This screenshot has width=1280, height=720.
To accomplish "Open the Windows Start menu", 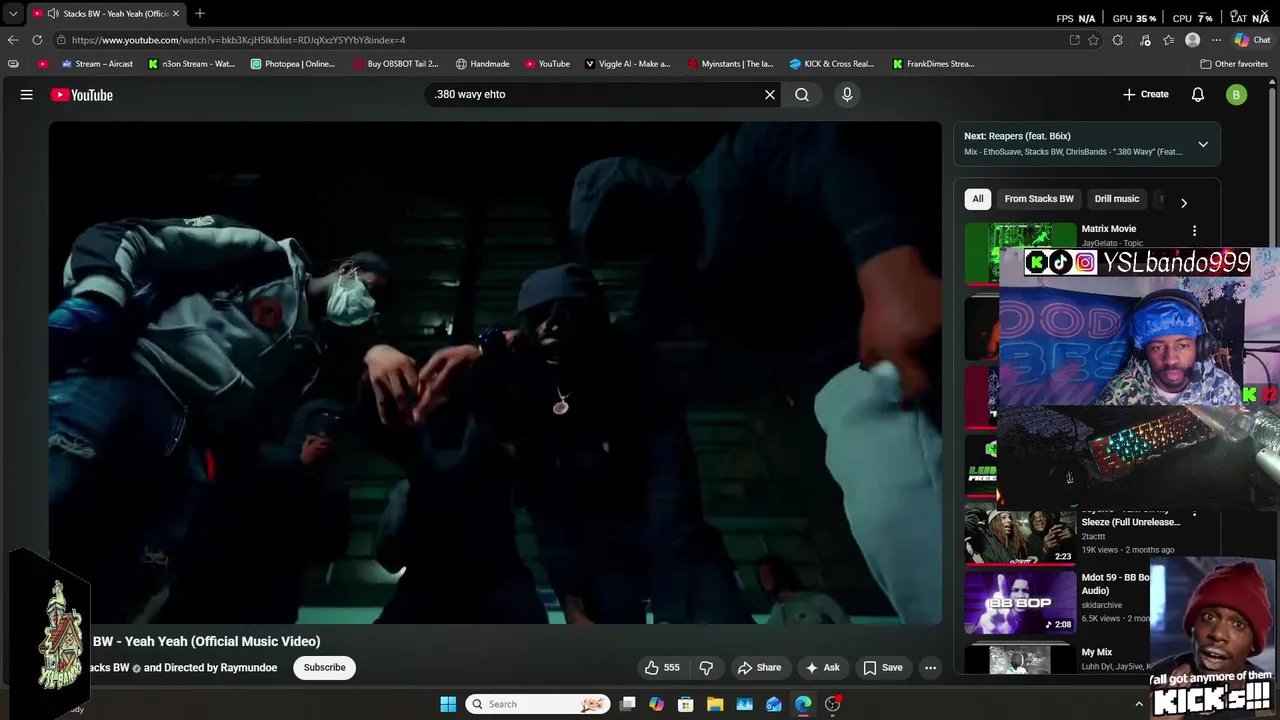I will (448, 704).
